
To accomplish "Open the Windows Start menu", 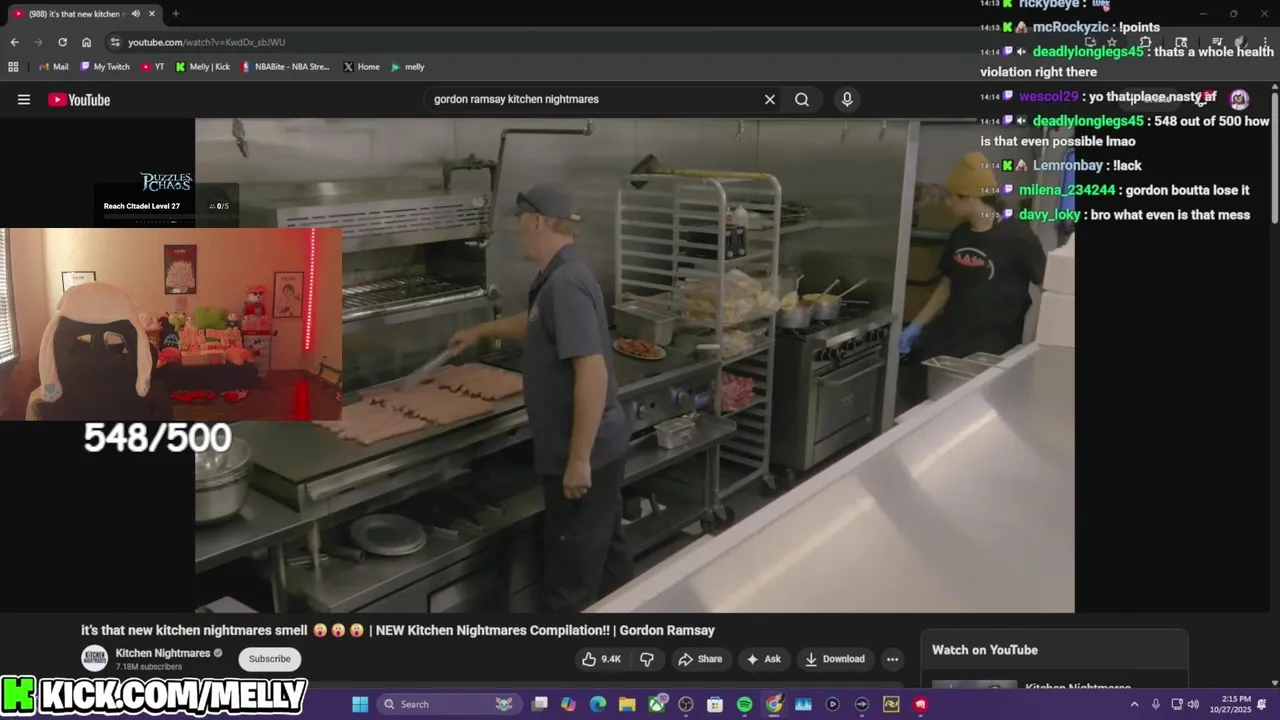I will point(360,704).
